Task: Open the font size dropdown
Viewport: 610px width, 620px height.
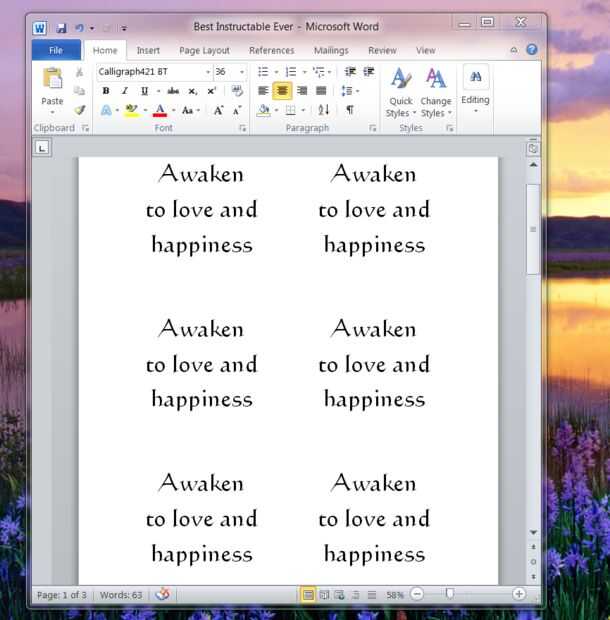Action: [x=242, y=72]
